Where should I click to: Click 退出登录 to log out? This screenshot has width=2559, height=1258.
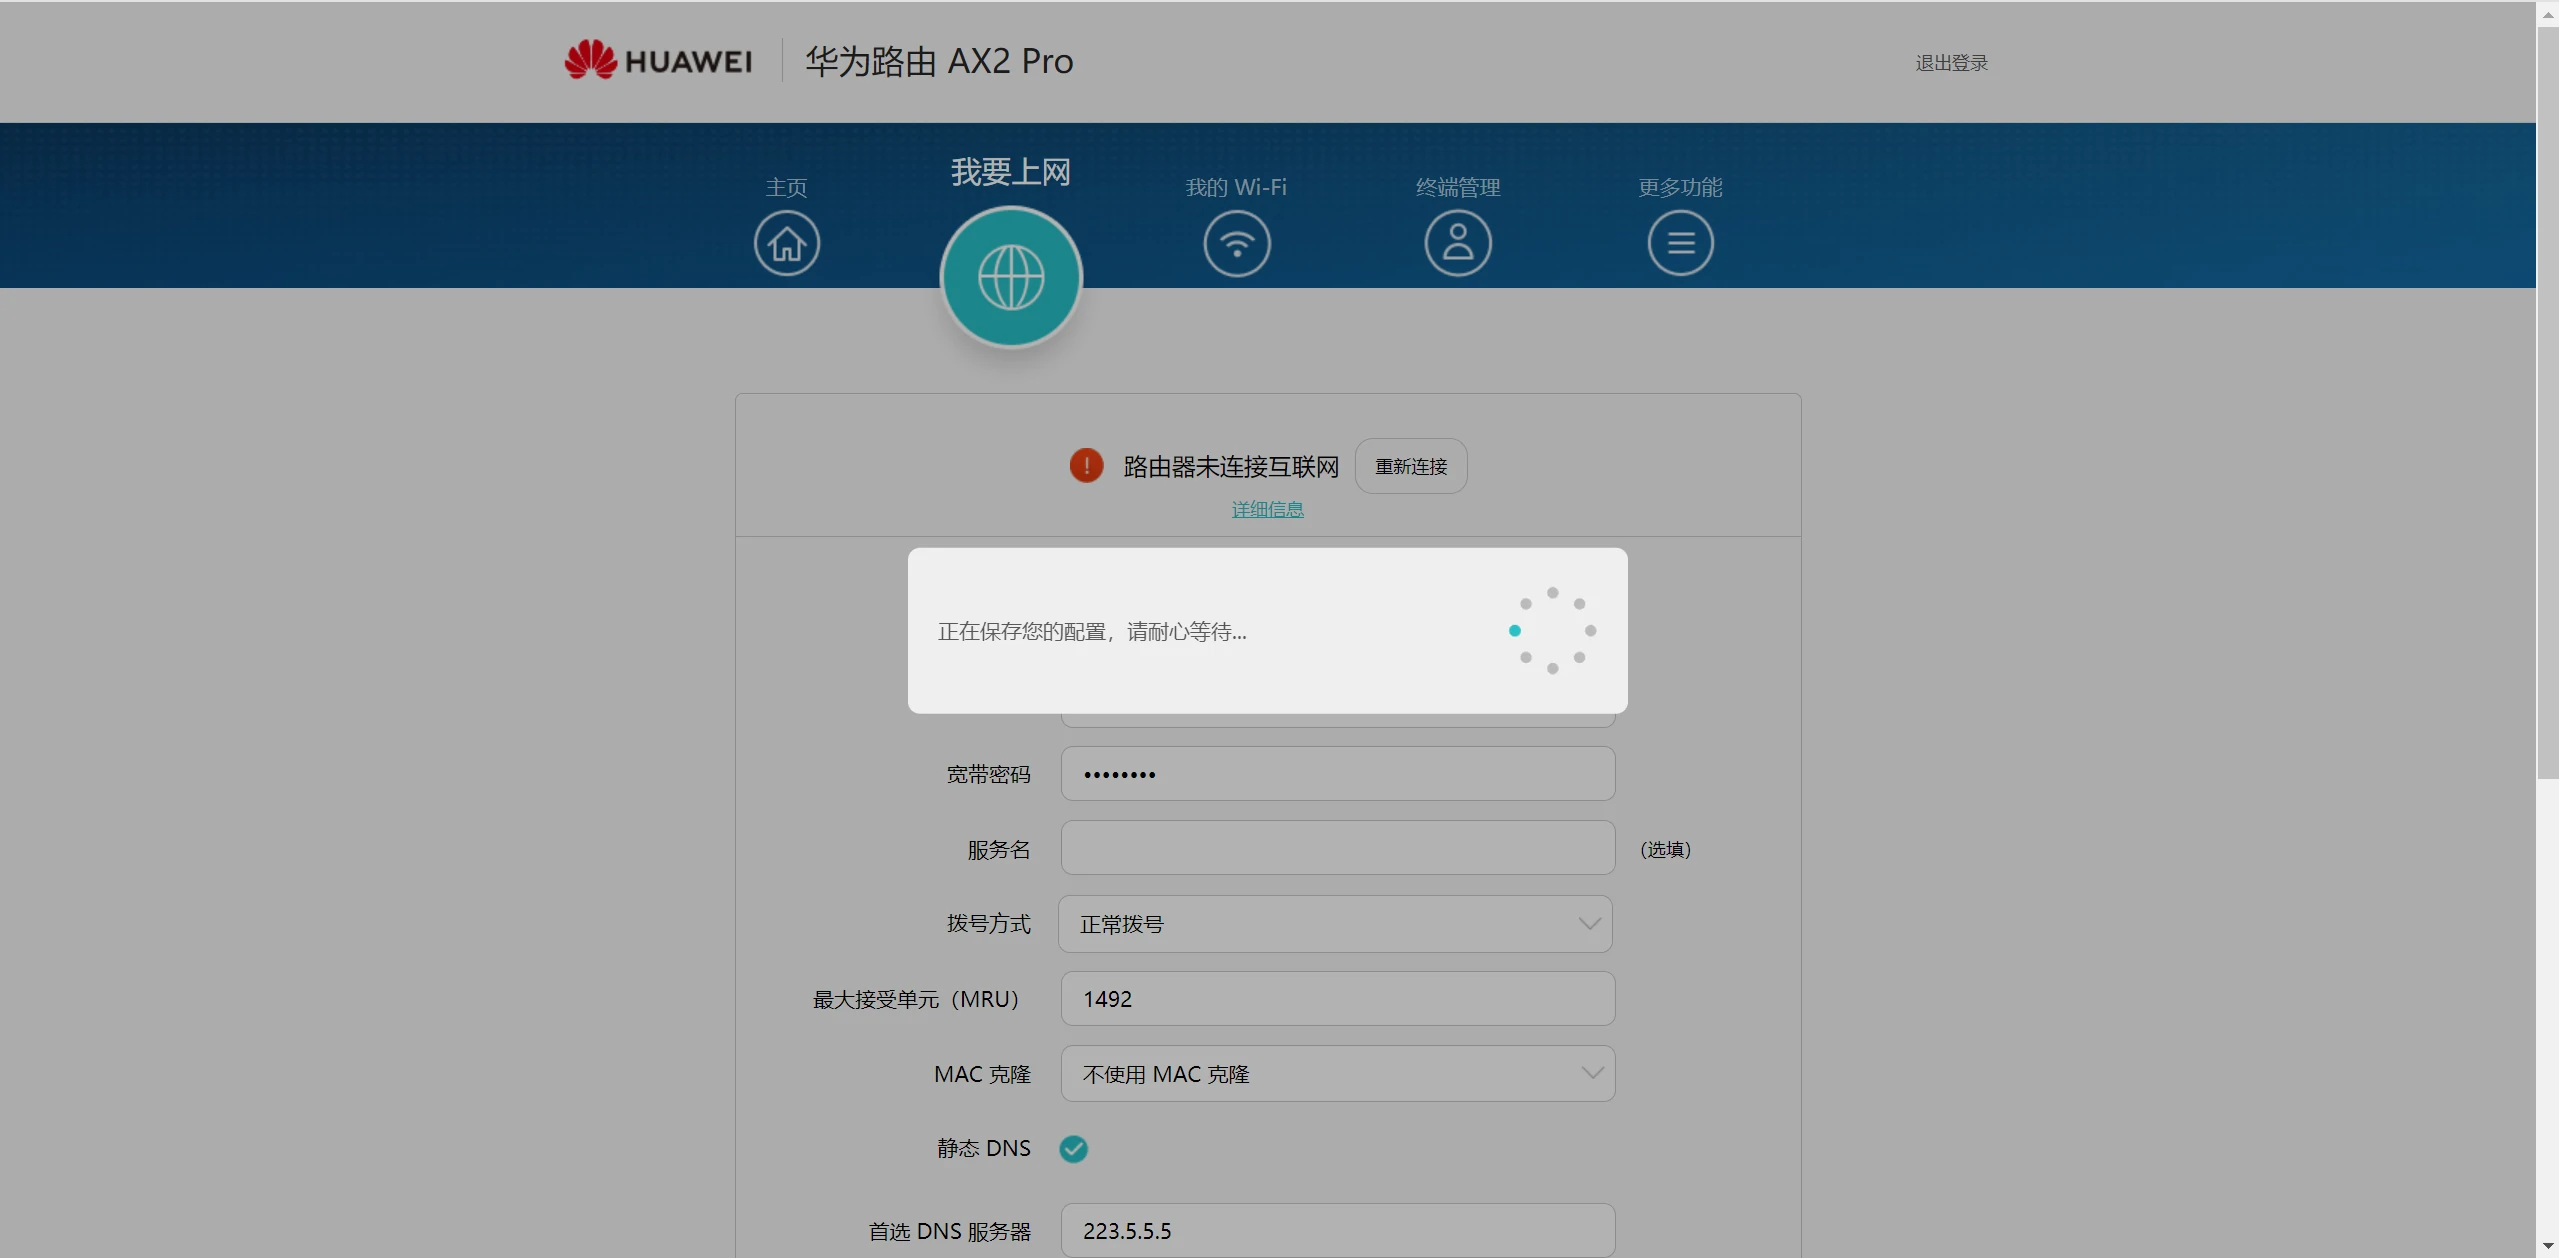pos(1951,63)
